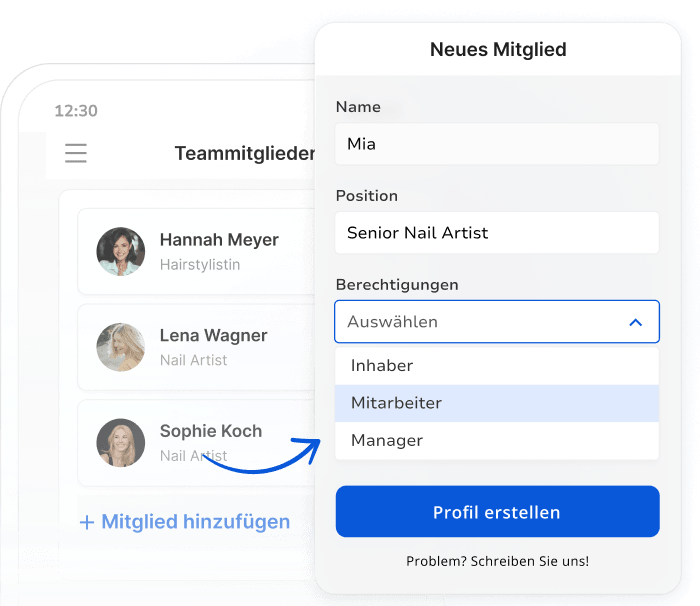Click Mitglied hinzufügen link
Image resolution: width=700 pixels, height=606 pixels.
196,522
